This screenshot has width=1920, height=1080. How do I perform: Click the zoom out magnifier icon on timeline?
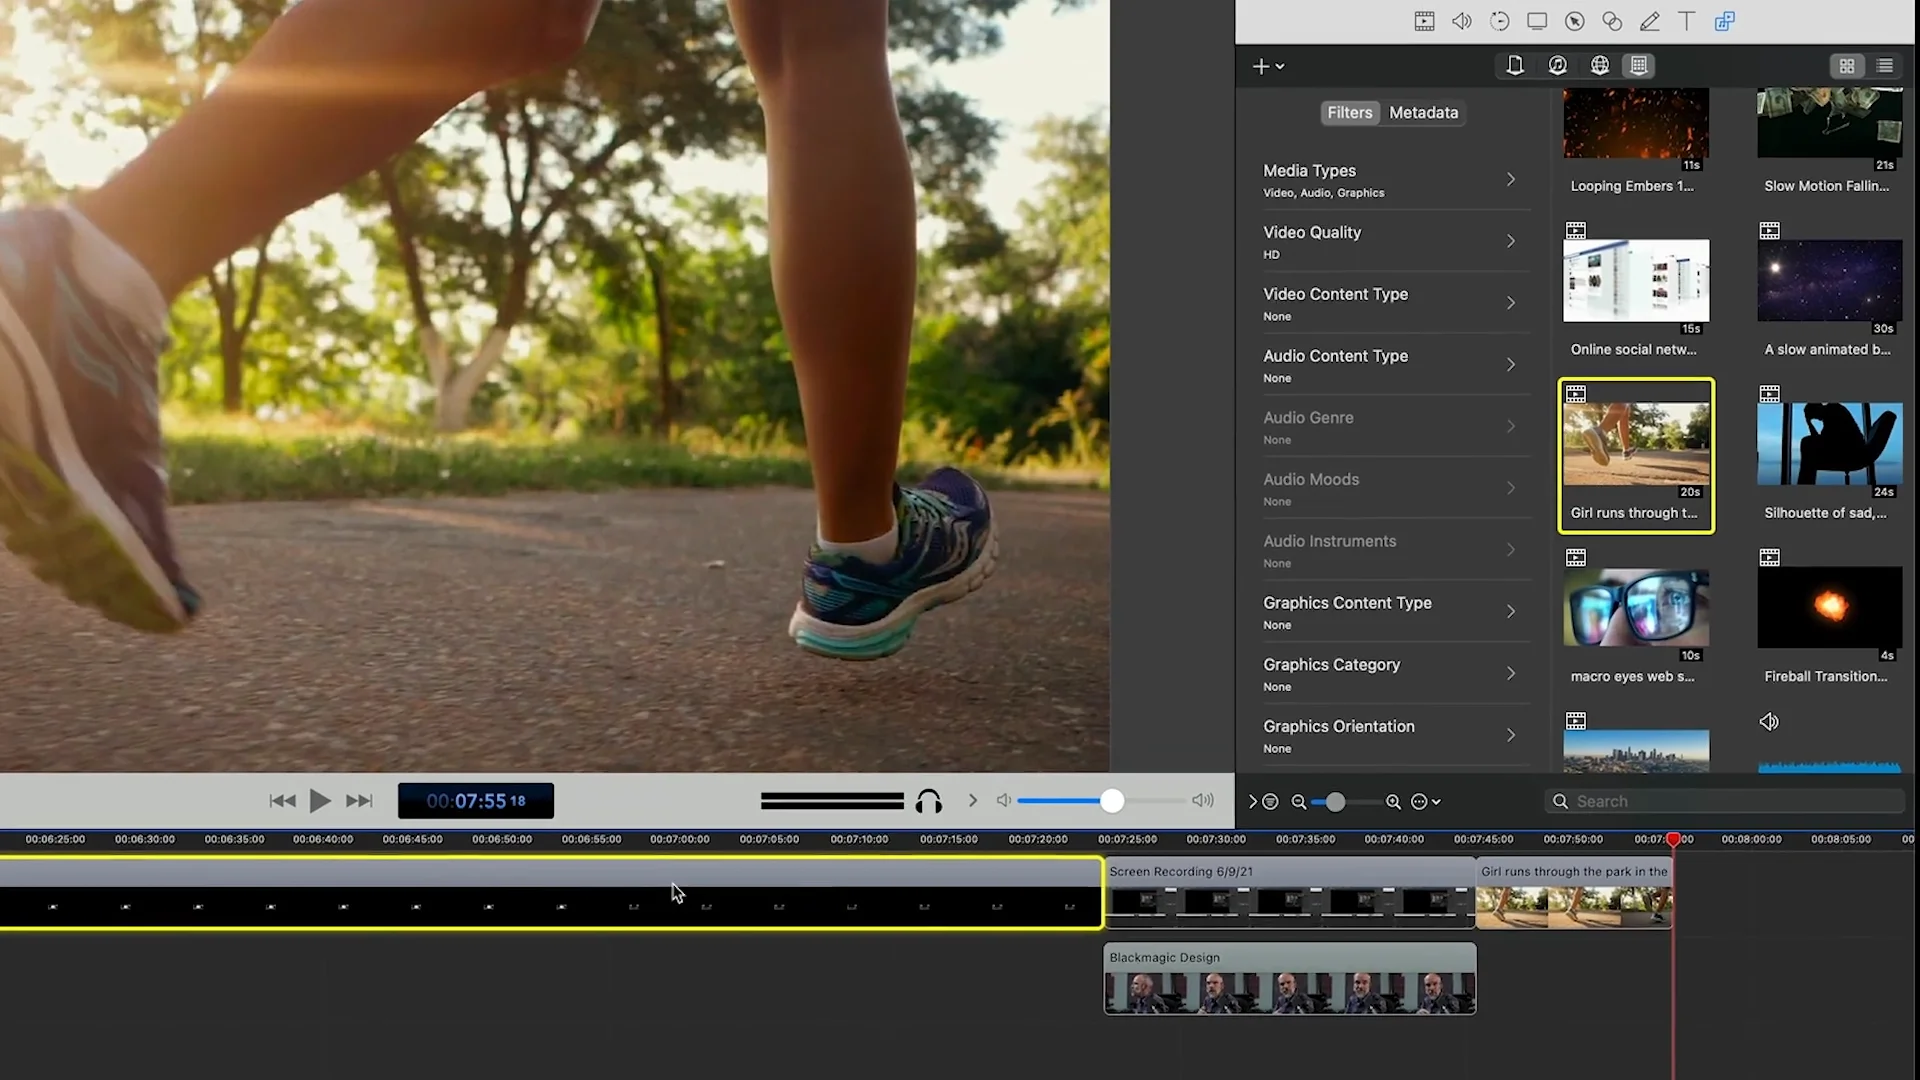point(1299,802)
